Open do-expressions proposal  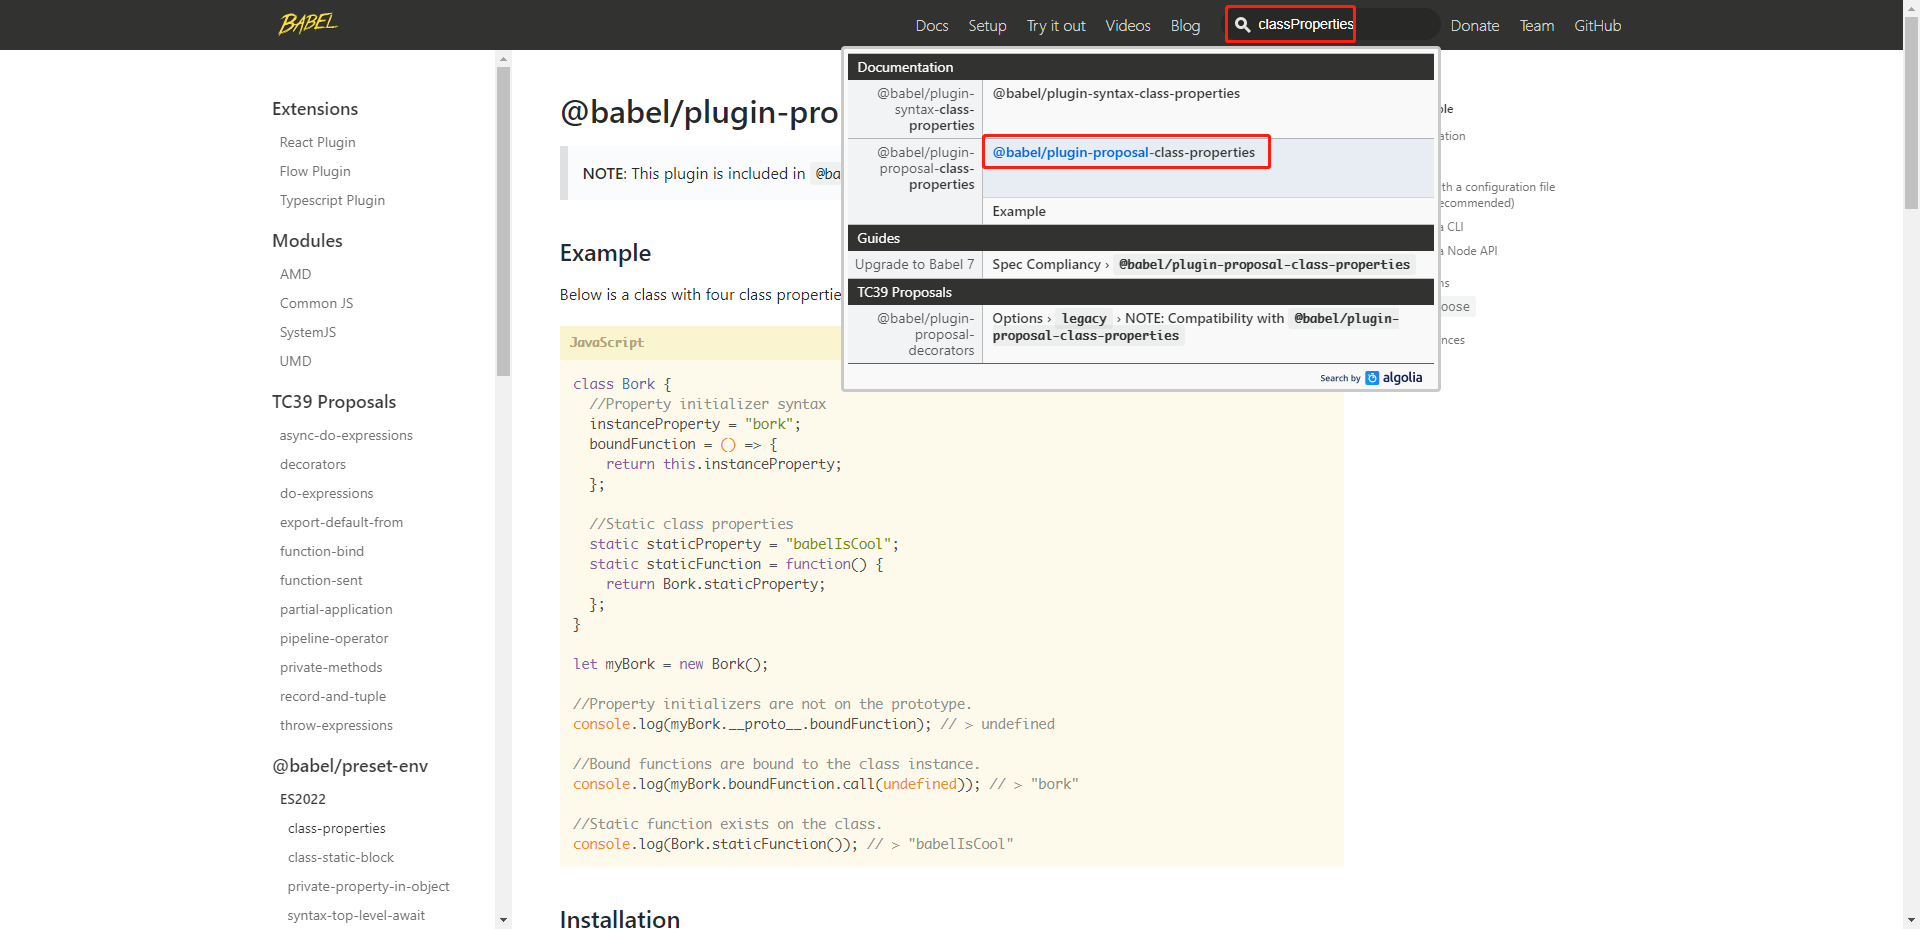(326, 493)
